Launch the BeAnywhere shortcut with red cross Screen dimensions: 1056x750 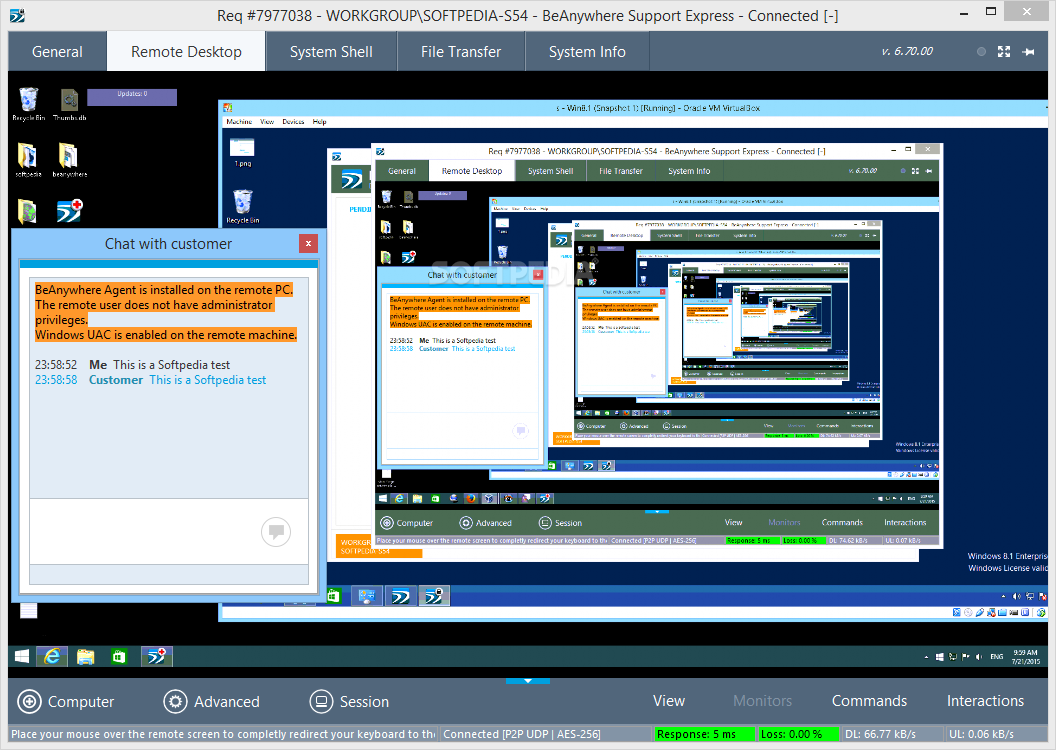click(69, 211)
